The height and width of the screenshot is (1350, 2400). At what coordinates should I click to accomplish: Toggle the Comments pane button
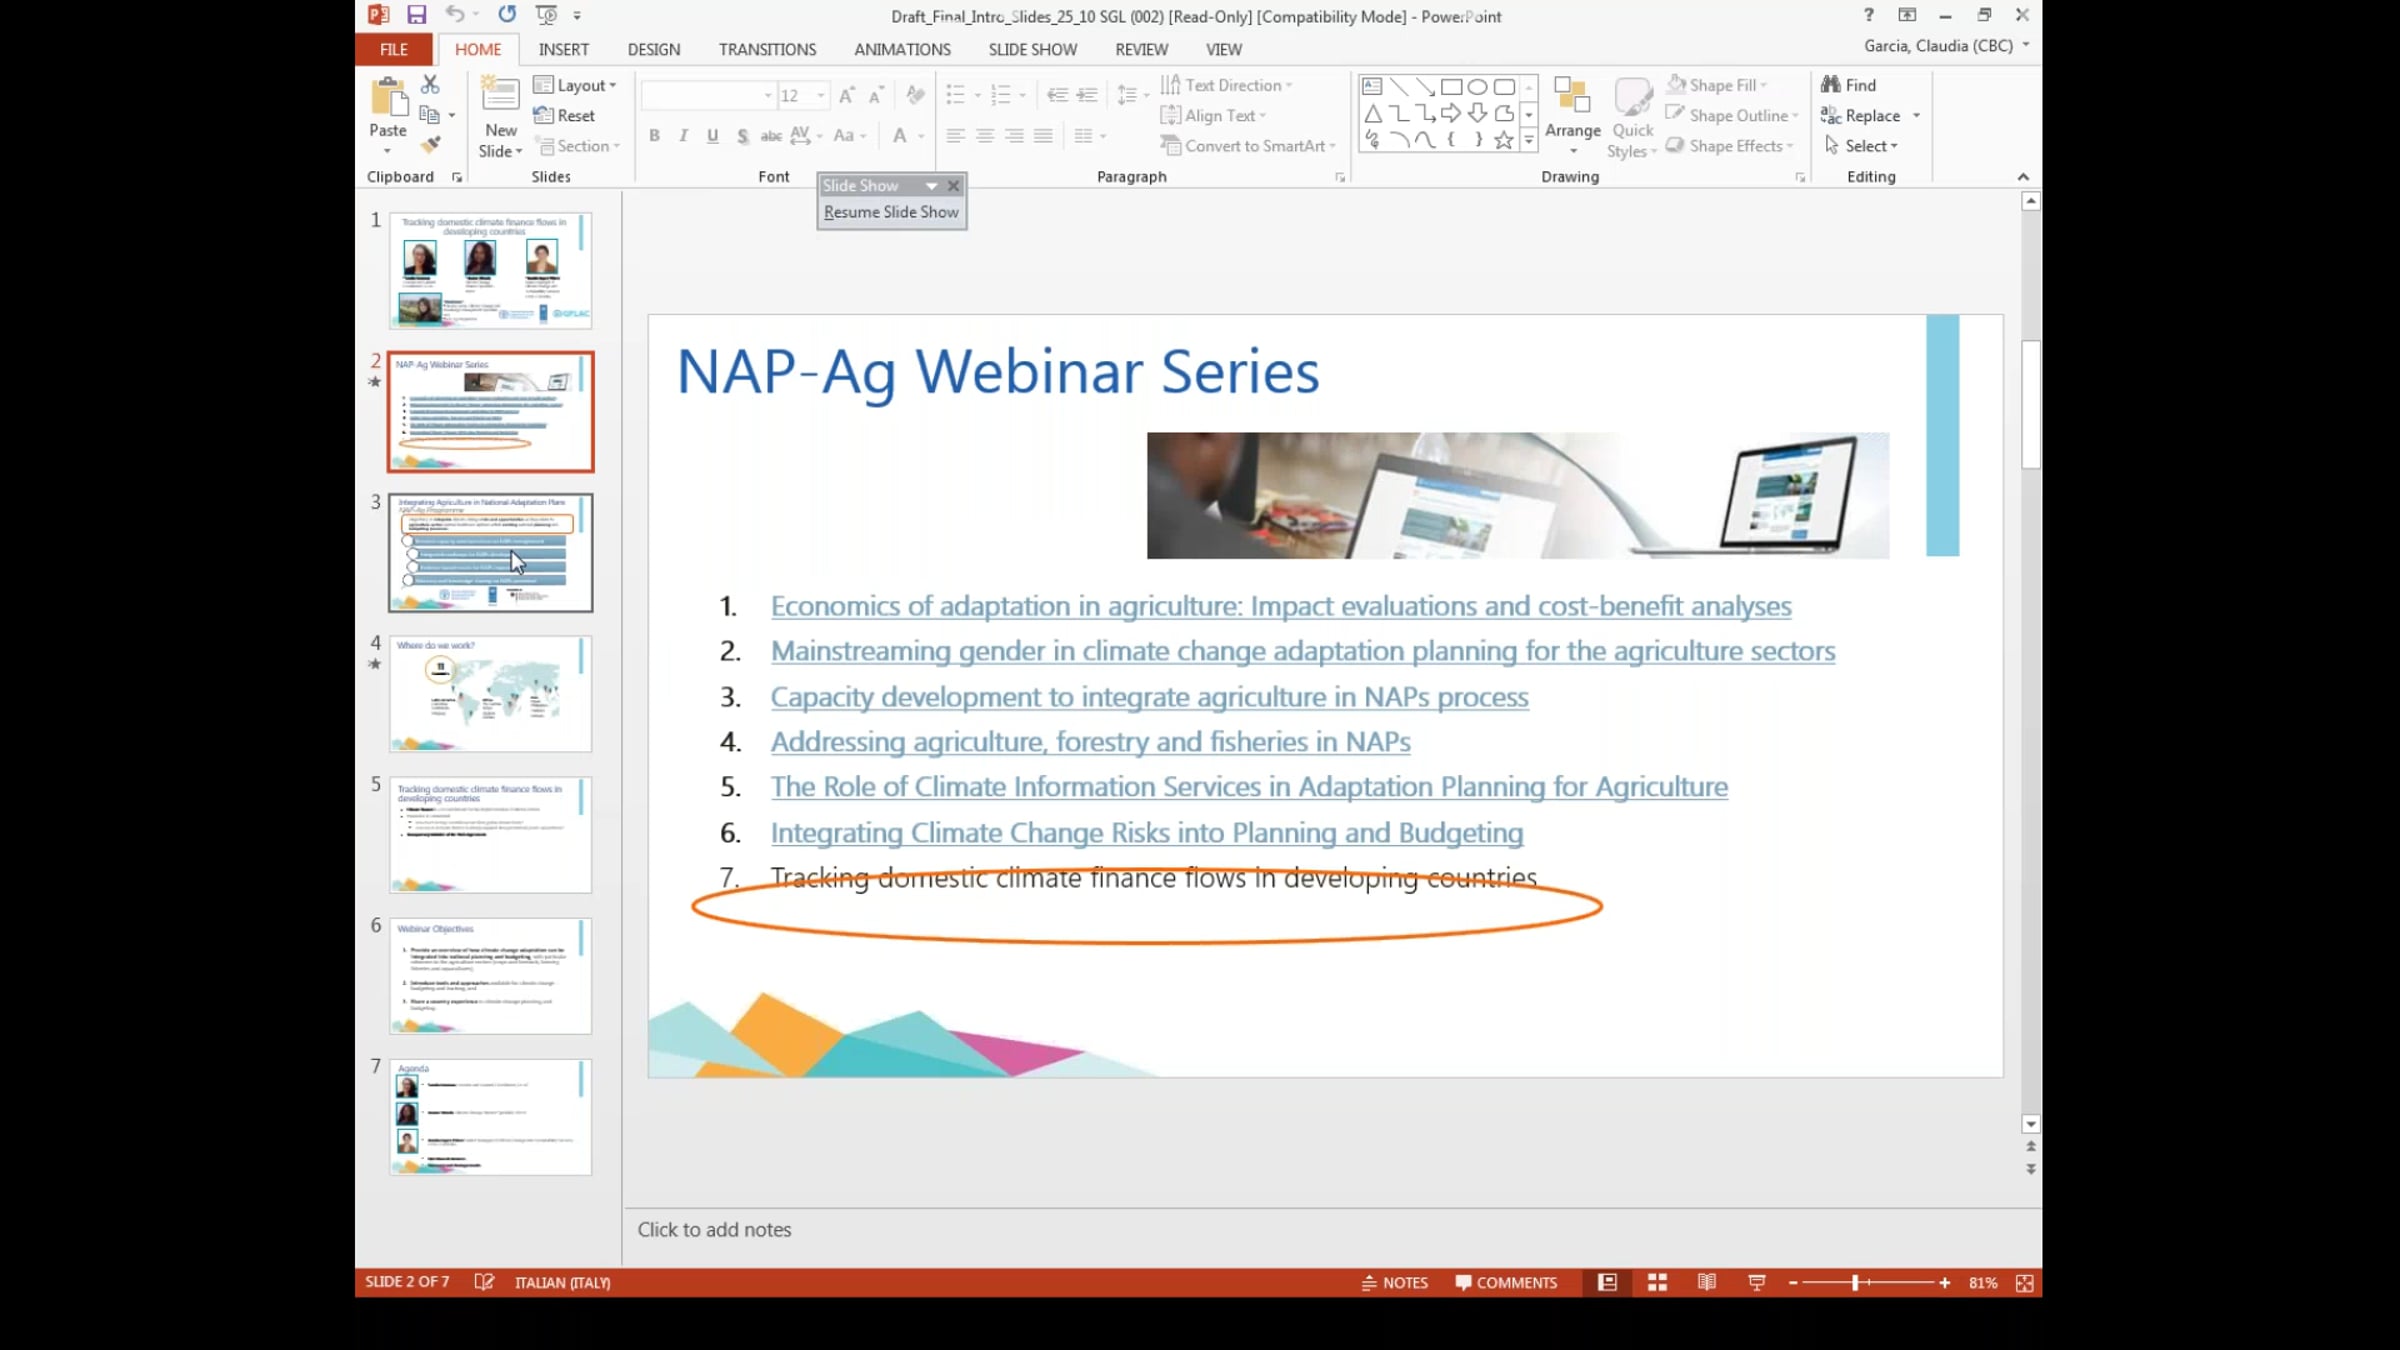coord(1506,1282)
